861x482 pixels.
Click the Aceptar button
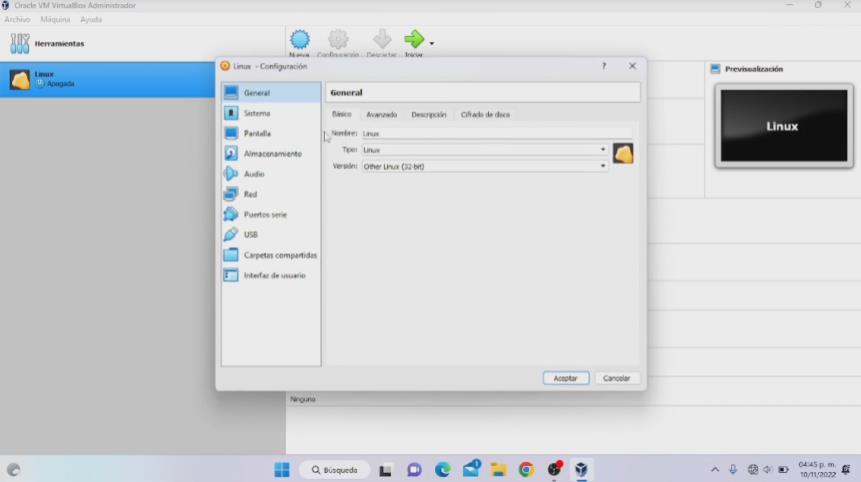point(566,378)
